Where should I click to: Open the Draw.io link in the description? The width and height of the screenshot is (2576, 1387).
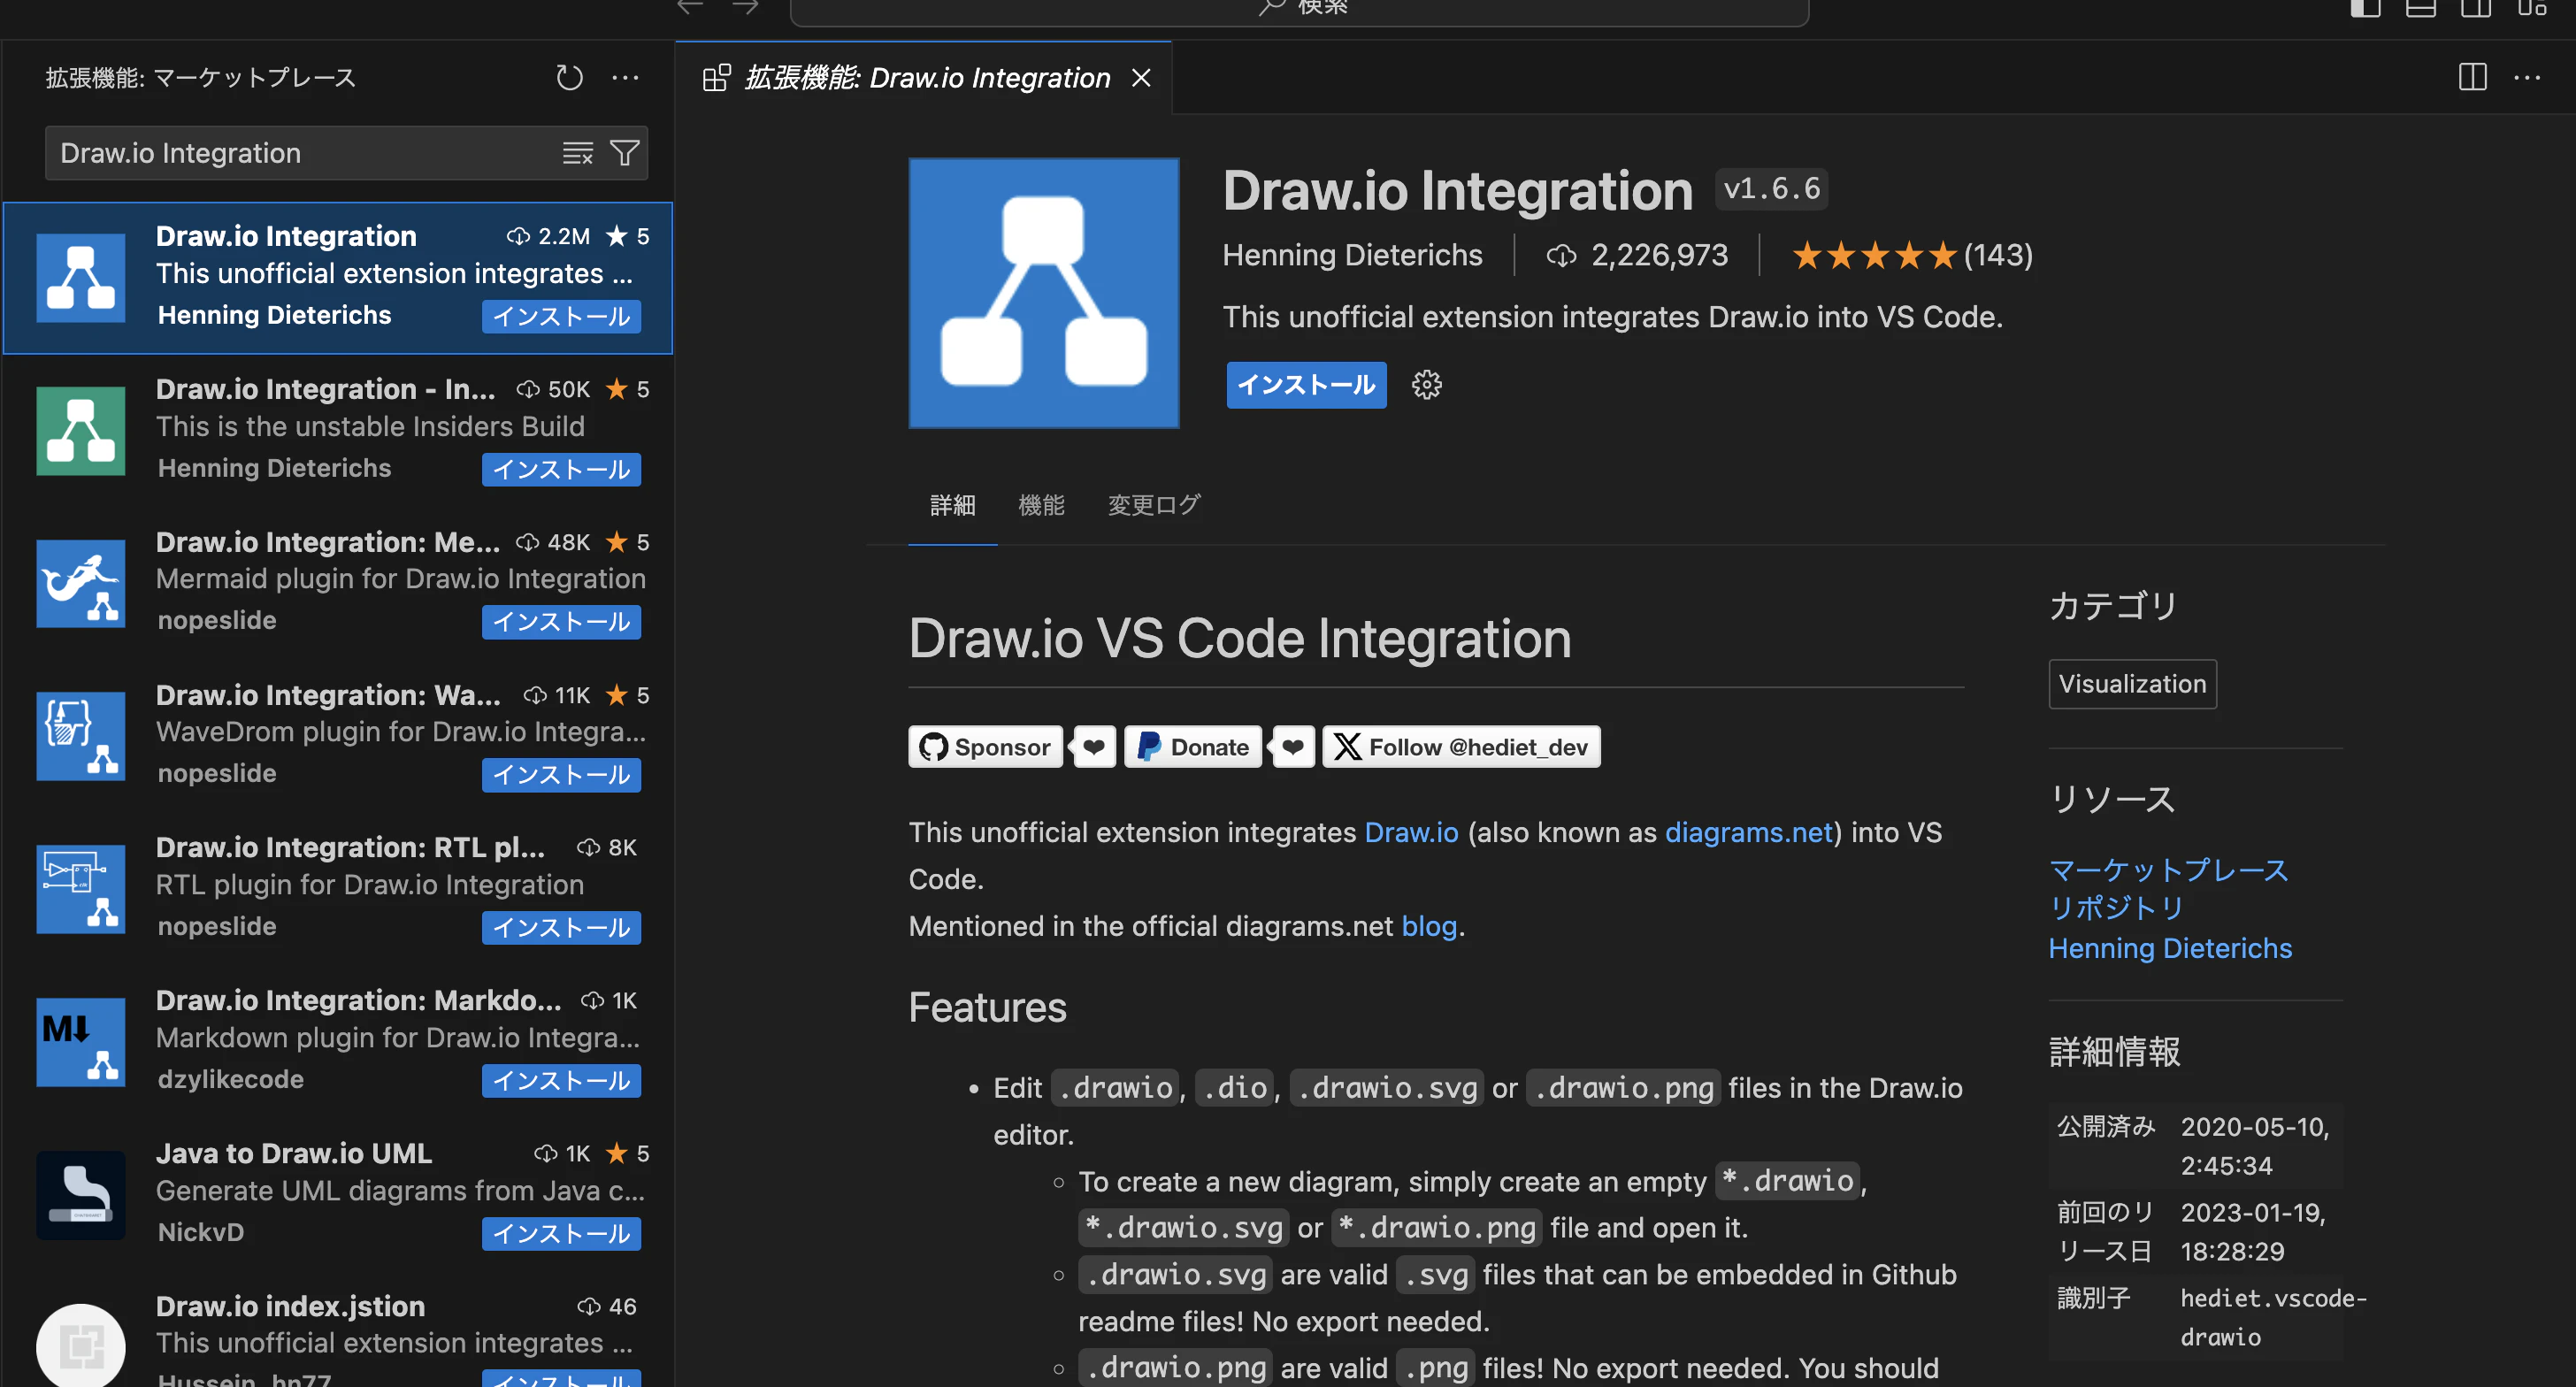(1411, 832)
